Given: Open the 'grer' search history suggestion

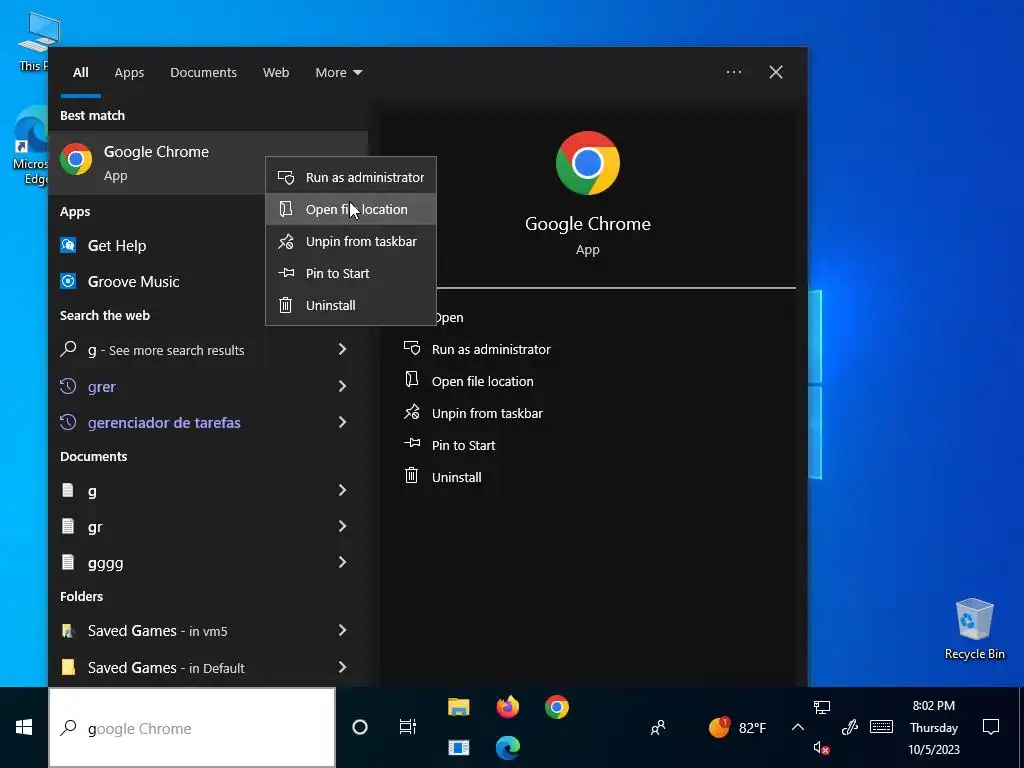Looking at the screenshot, I should pyautogui.click(x=101, y=387).
